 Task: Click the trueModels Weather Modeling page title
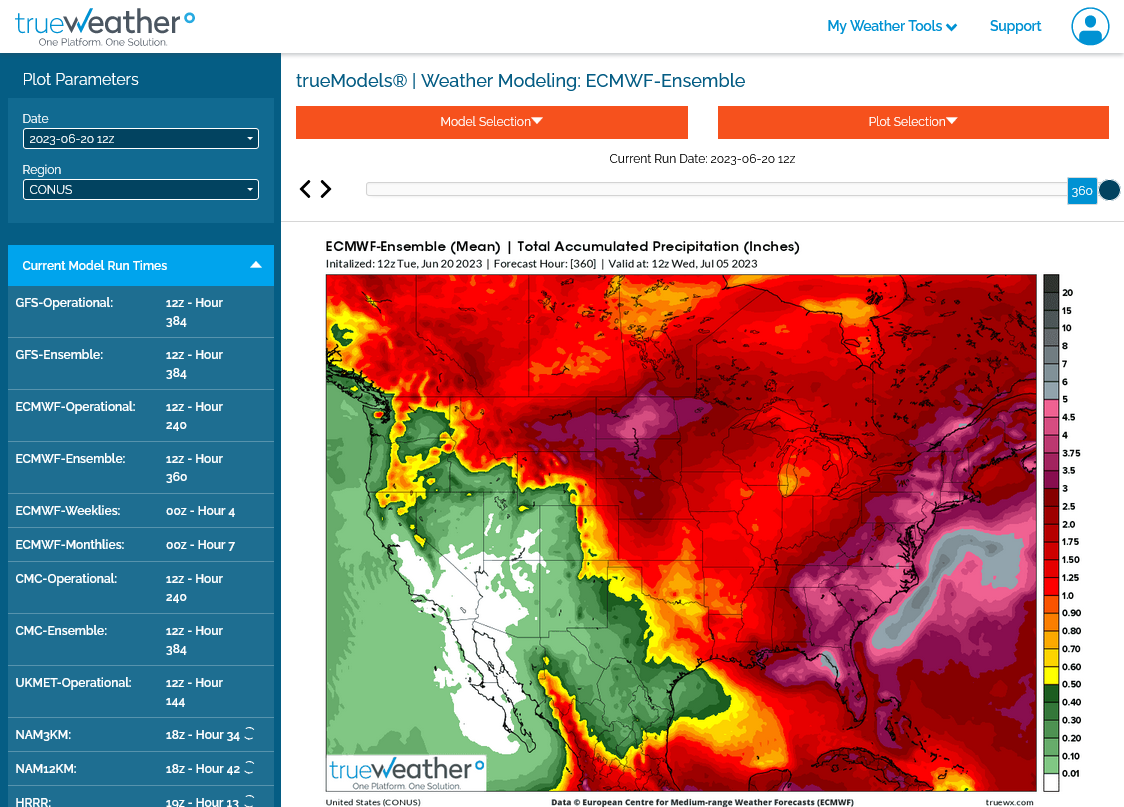point(520,80)
